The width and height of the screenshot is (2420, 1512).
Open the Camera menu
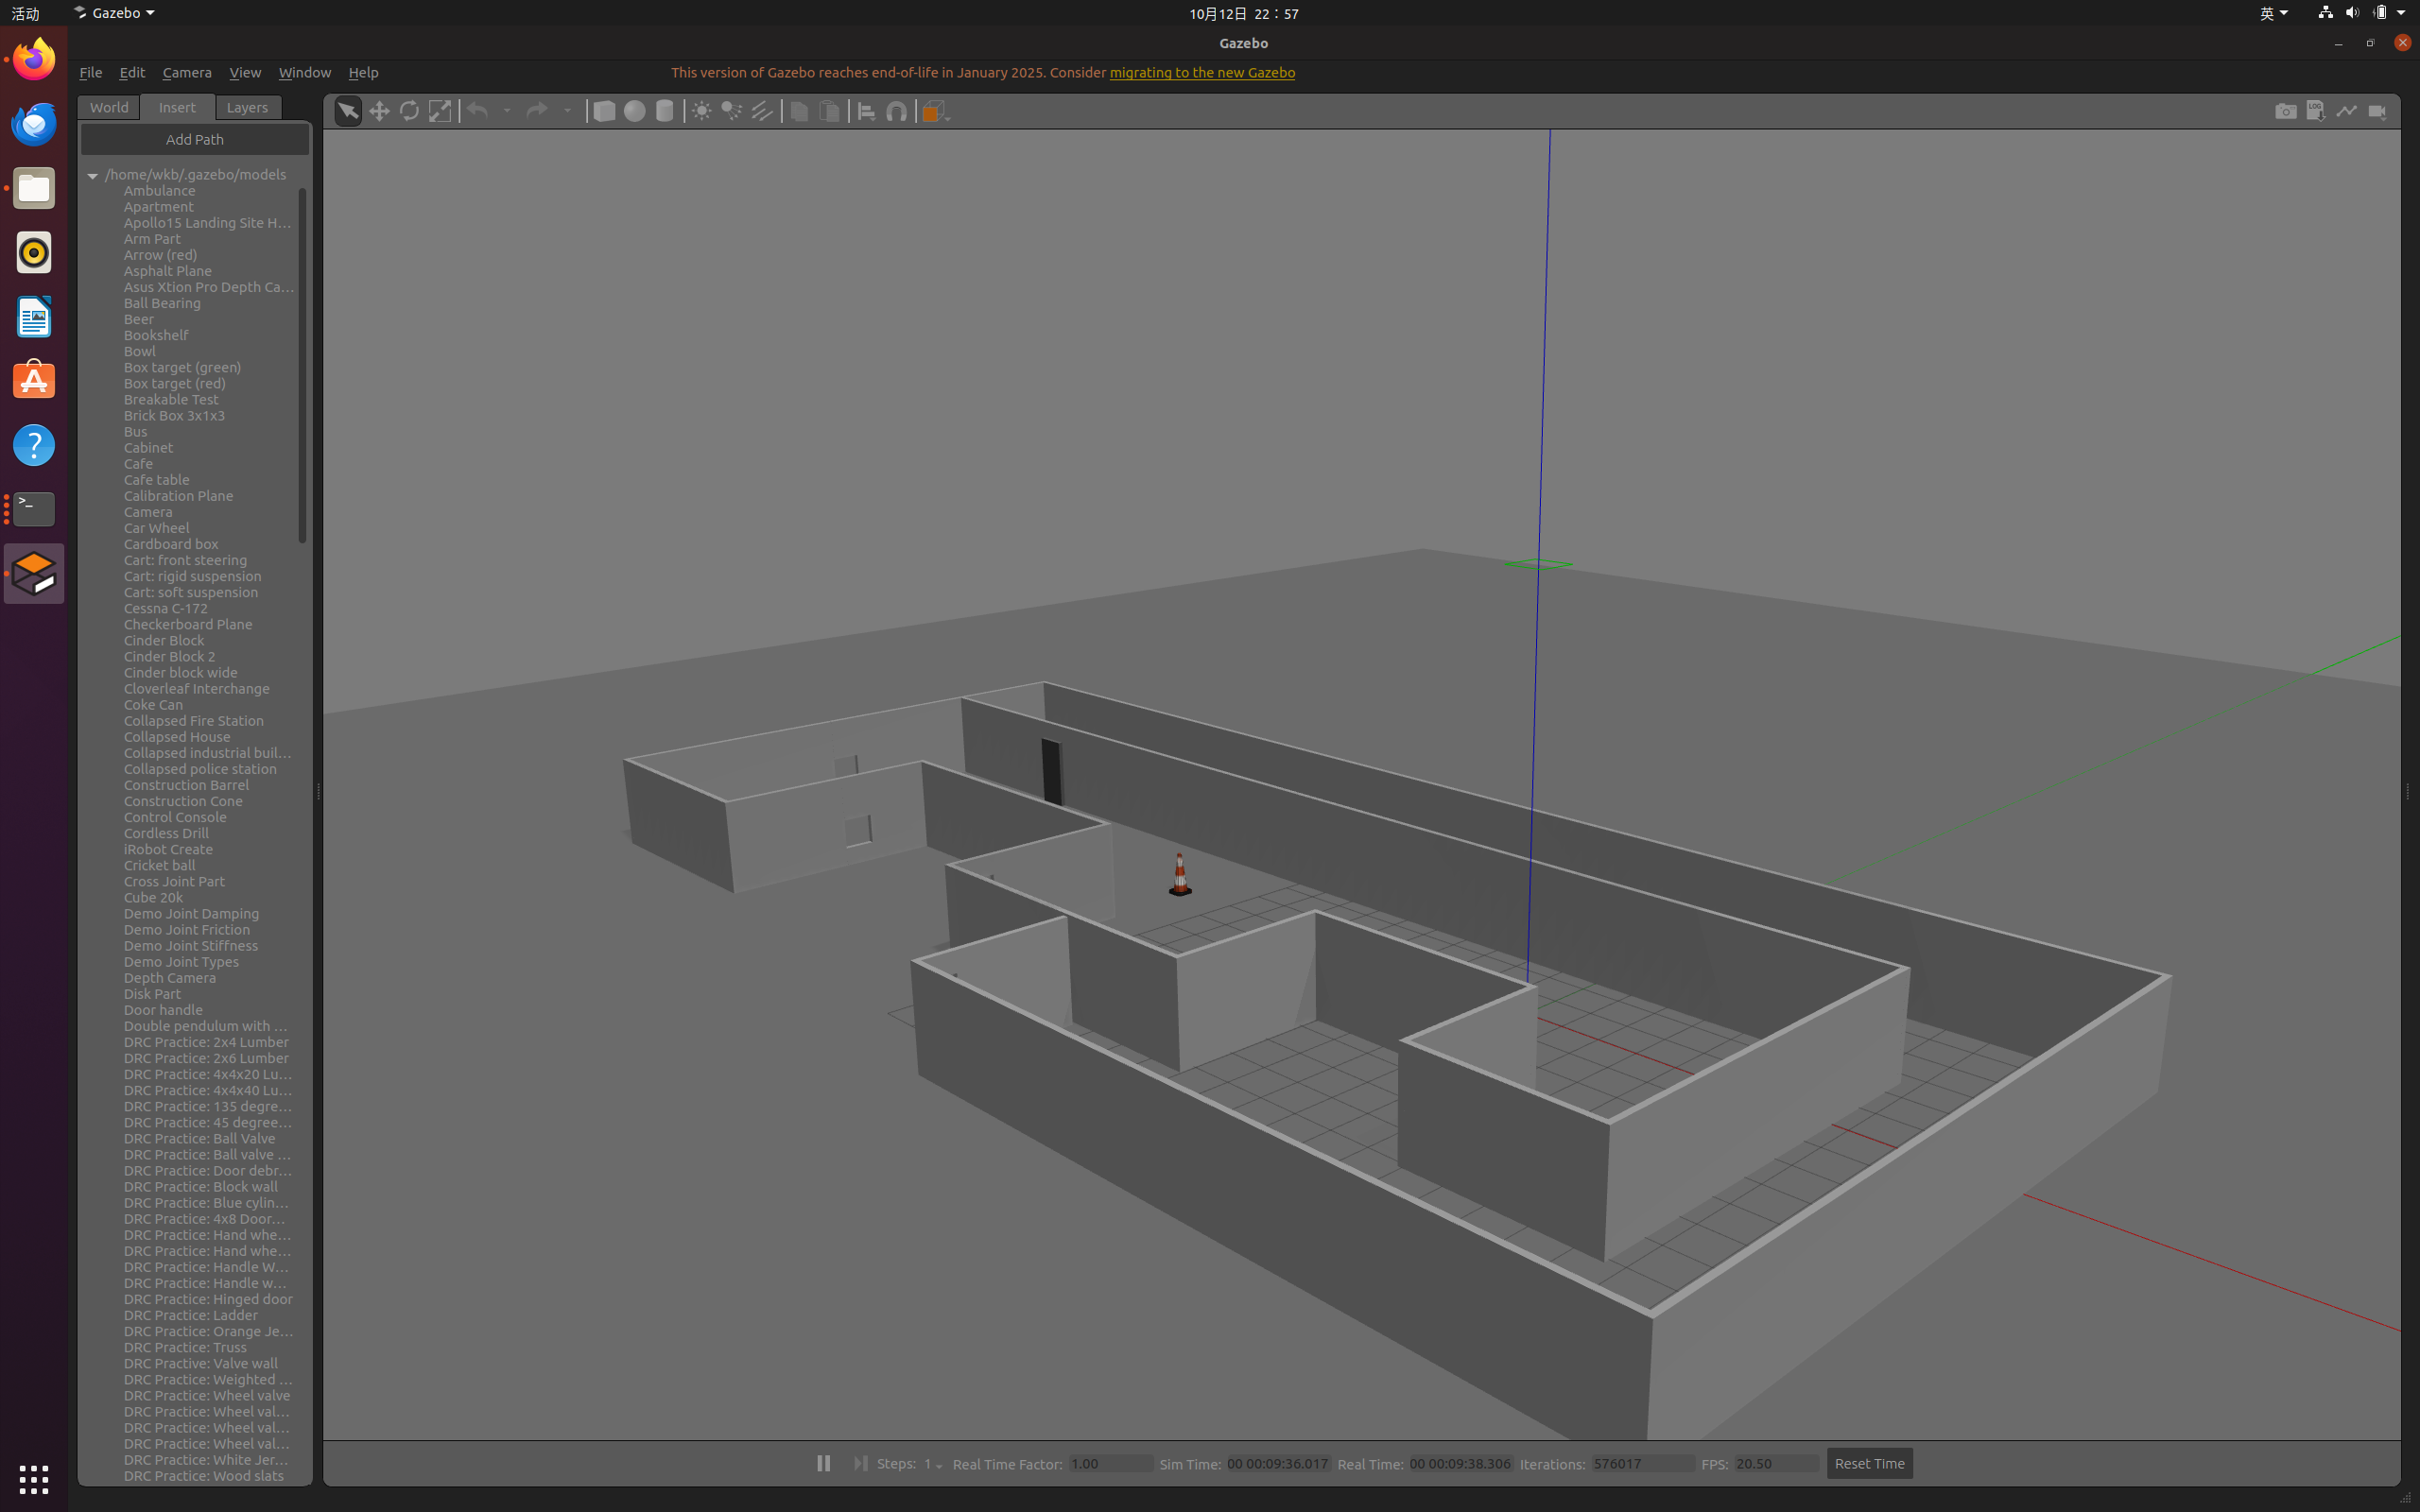[187, 72]
